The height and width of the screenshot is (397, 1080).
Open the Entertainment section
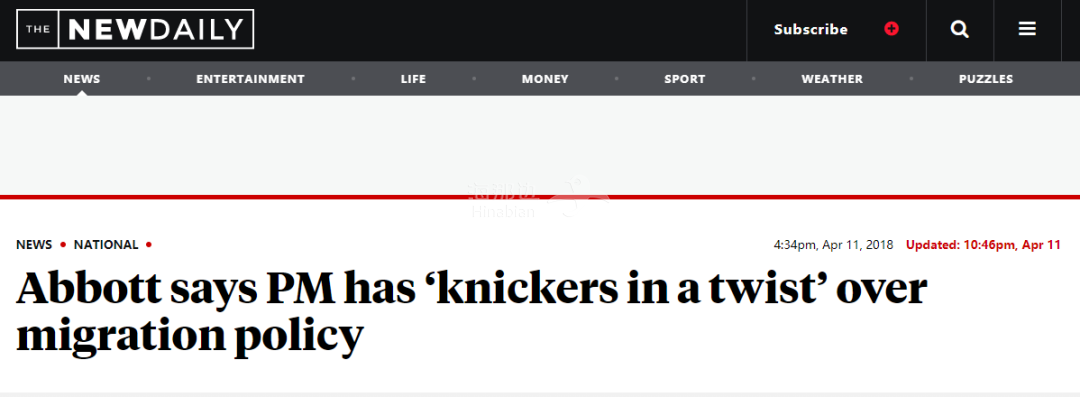pyautogui.click(x=250, y=79)
